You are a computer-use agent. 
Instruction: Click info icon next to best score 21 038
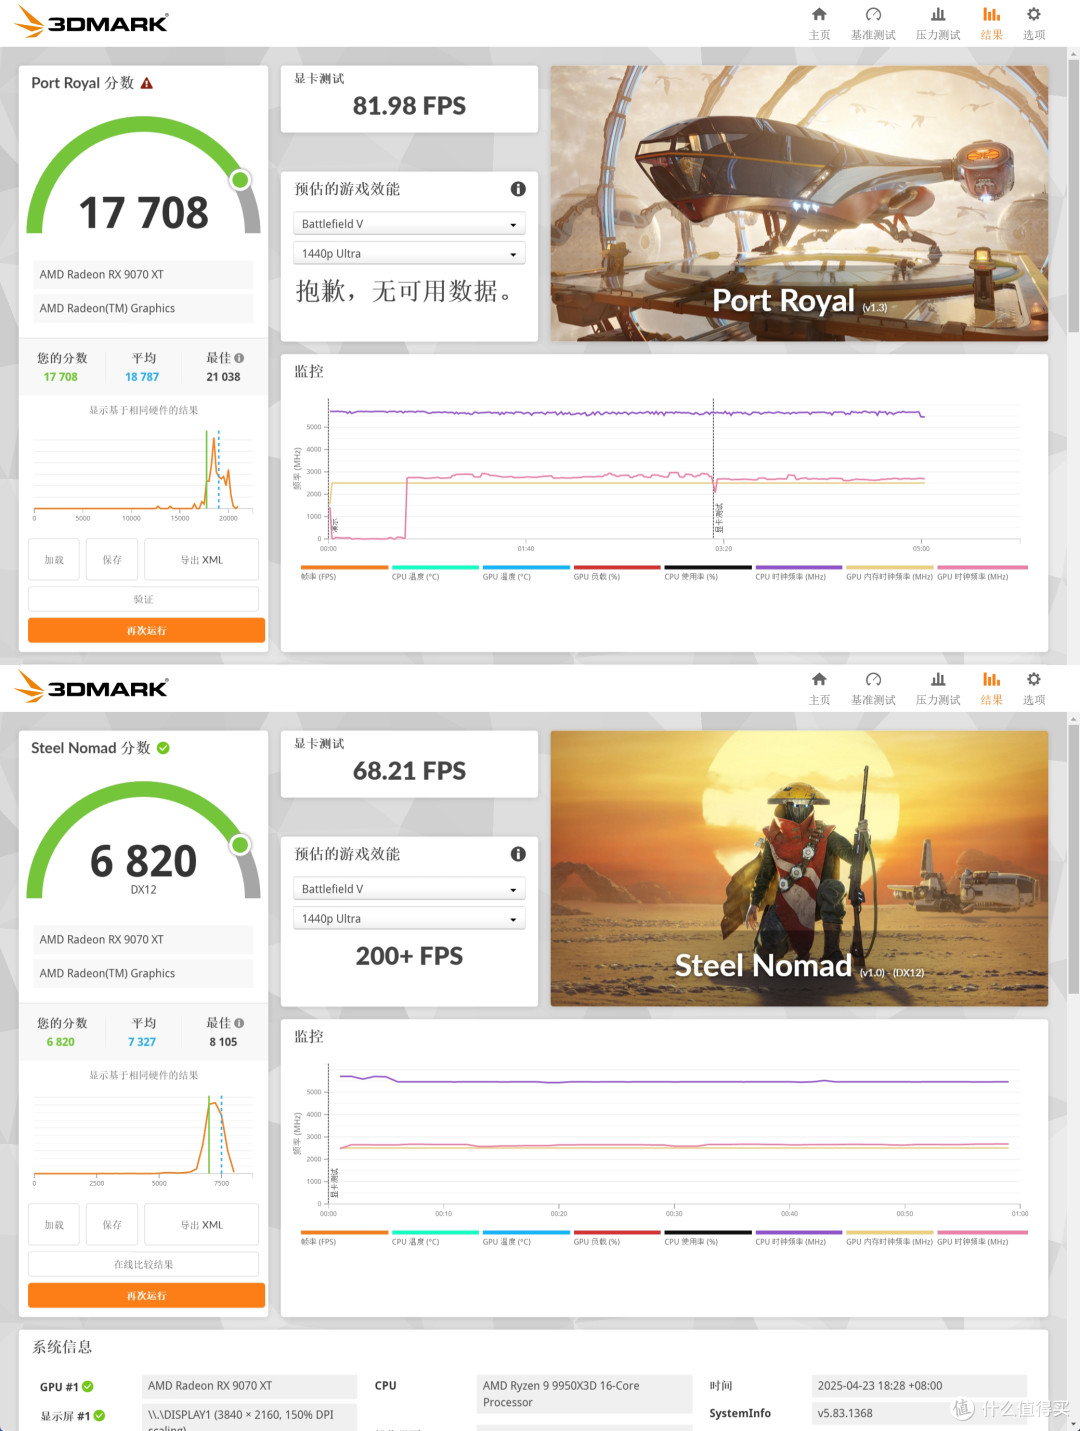click(239, 358)
